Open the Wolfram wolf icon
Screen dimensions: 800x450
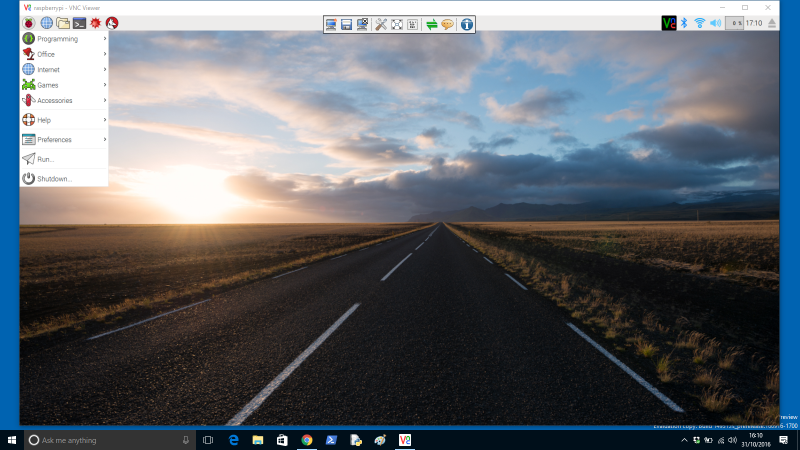coord(112,22)
